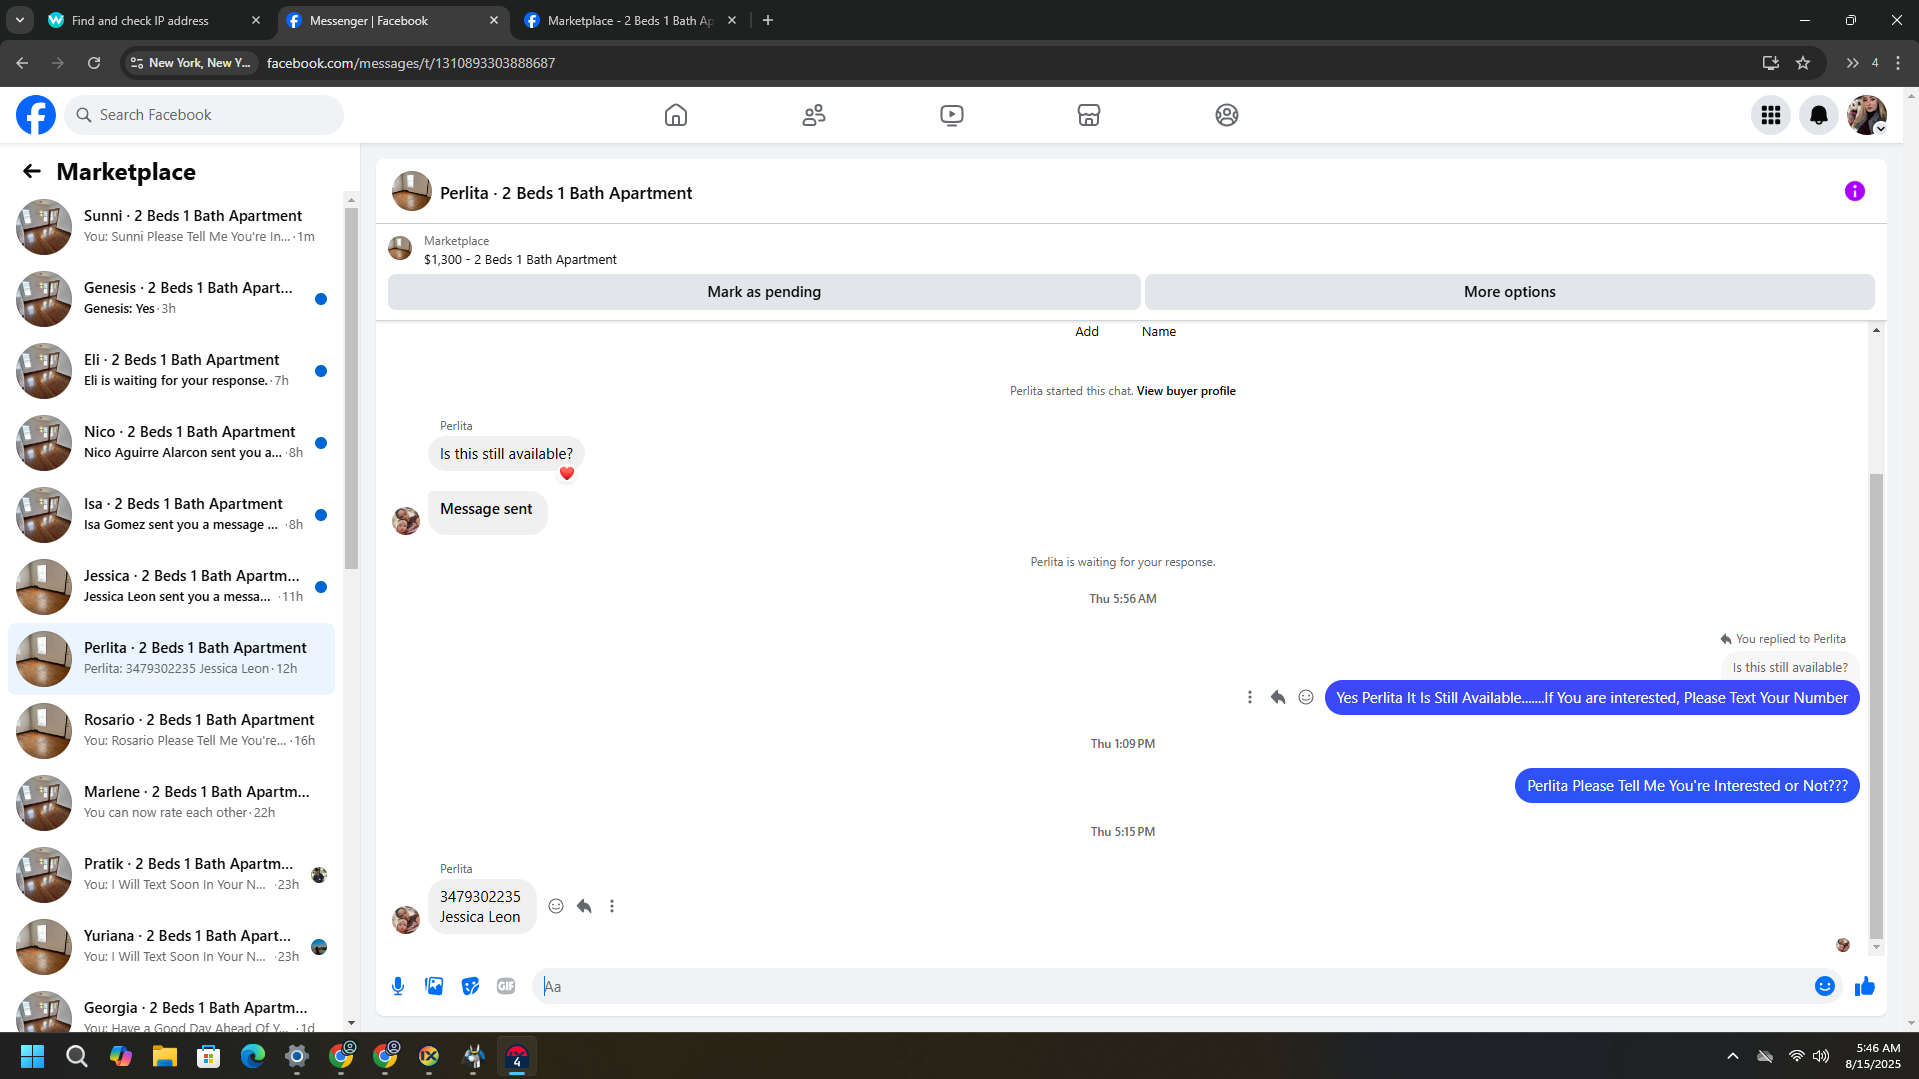Open a new browser tab

tap(768, 20)
